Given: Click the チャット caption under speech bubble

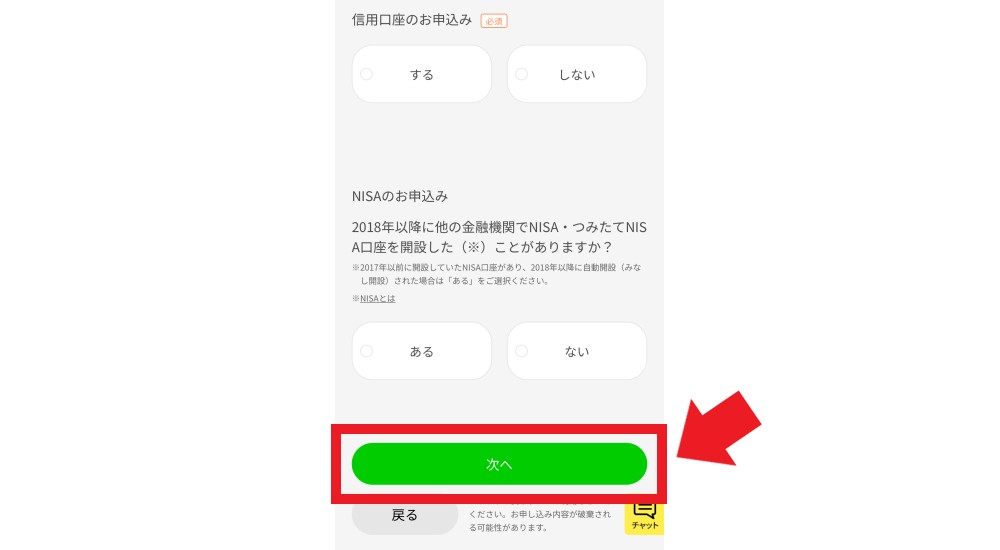Looking at the screenshot, I should coord(645,526).
